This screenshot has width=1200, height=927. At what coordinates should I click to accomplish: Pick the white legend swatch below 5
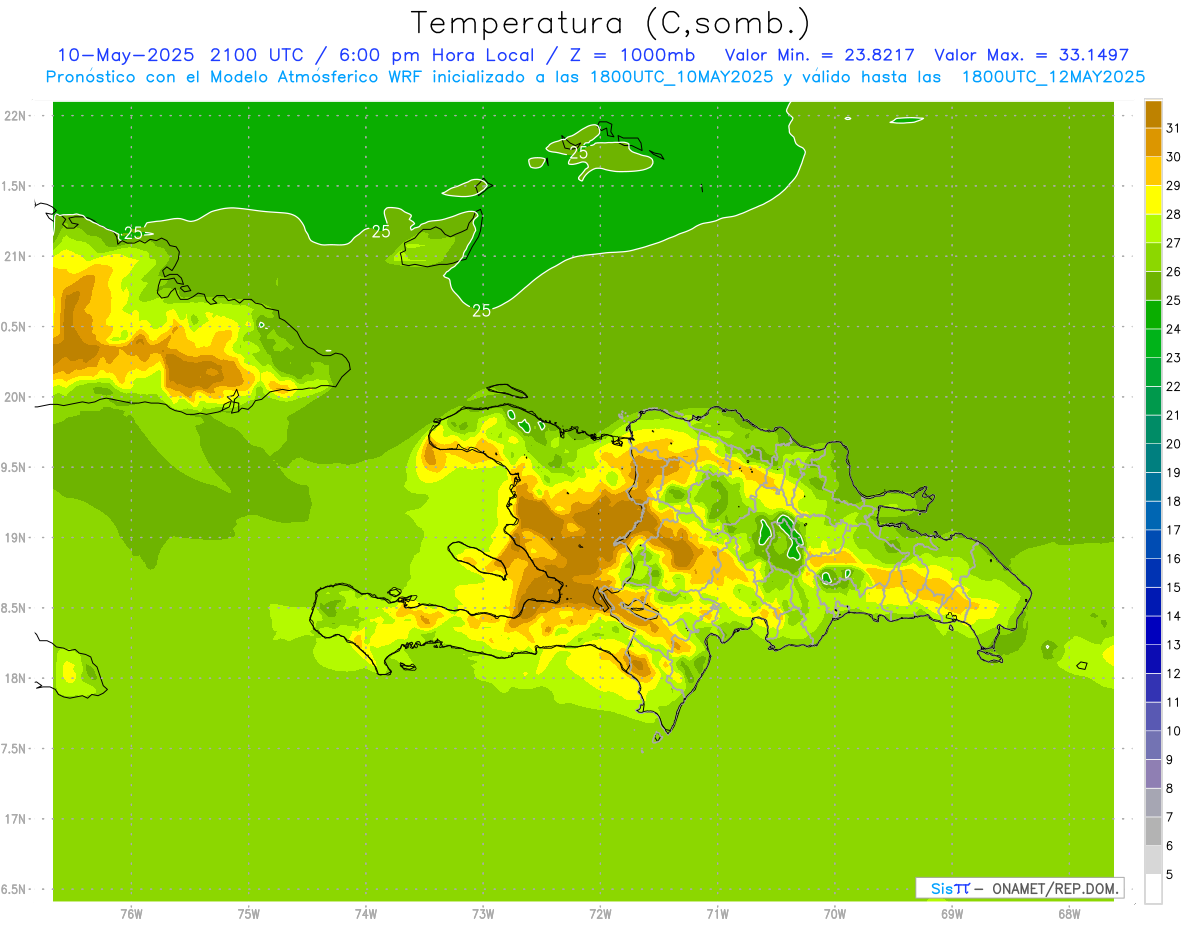click(1153, 889)
